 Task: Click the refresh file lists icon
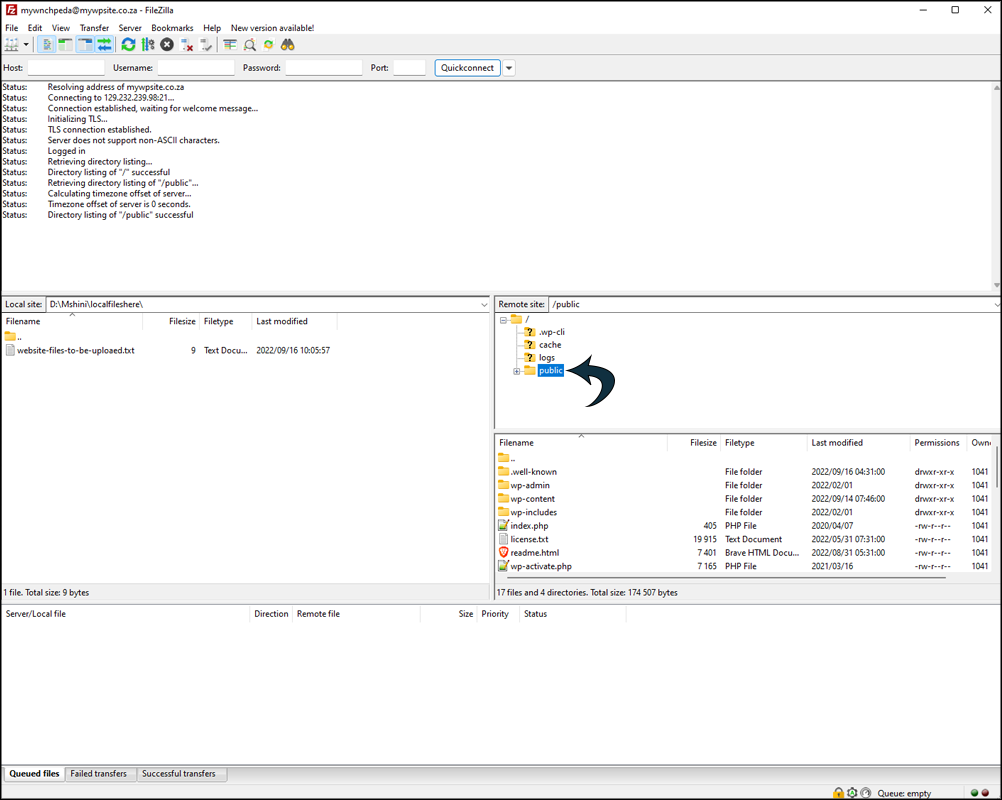coord(128,45)
